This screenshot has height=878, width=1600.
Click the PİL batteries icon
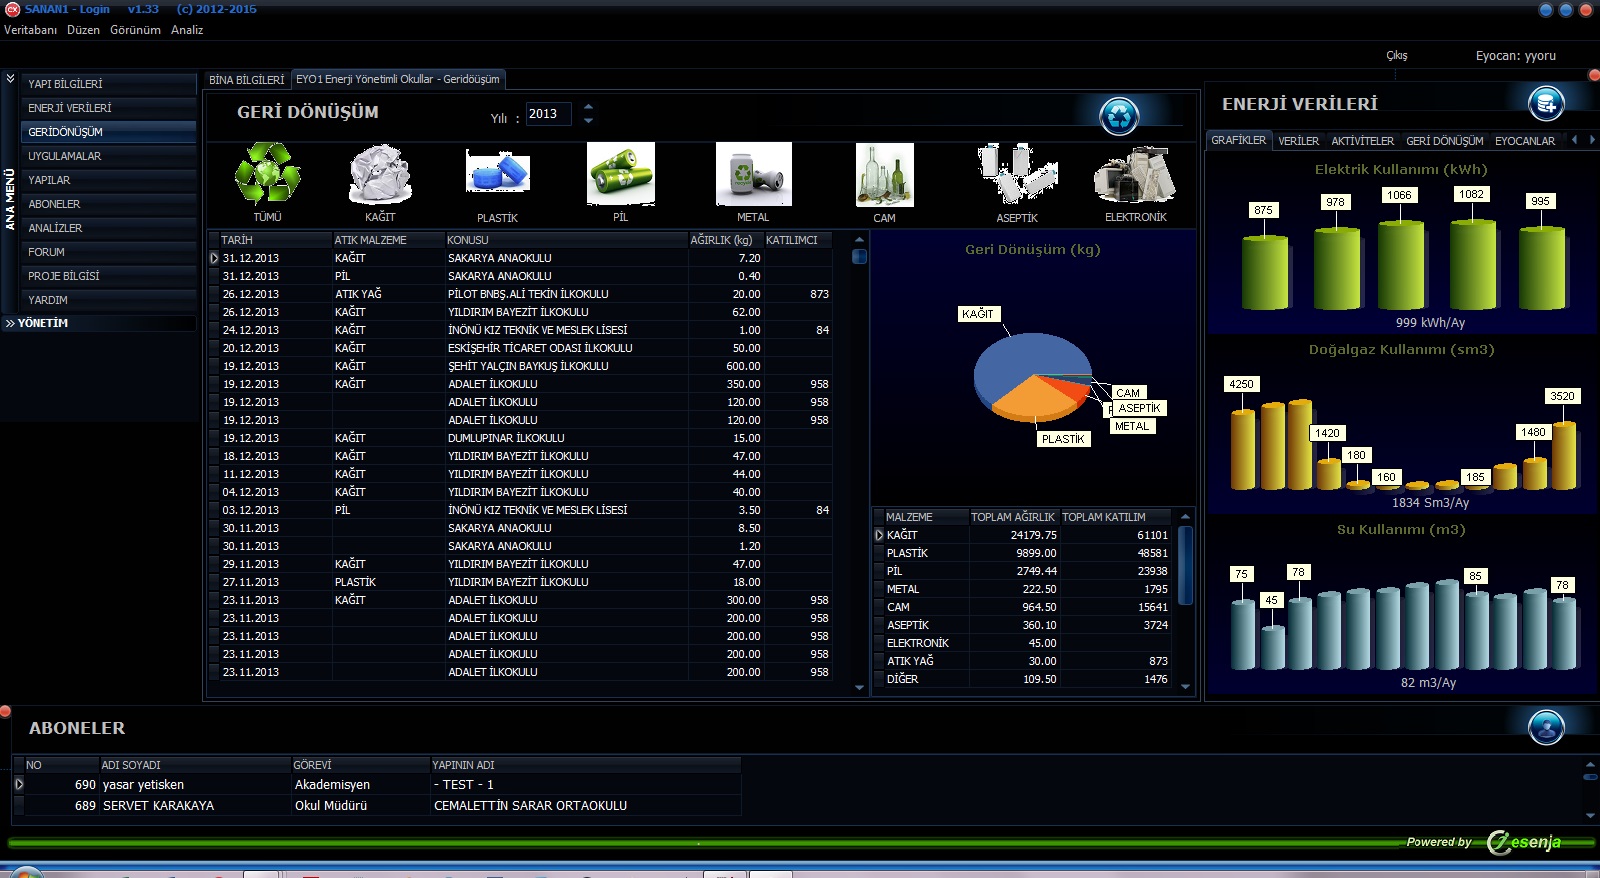(x=620, y=174)
